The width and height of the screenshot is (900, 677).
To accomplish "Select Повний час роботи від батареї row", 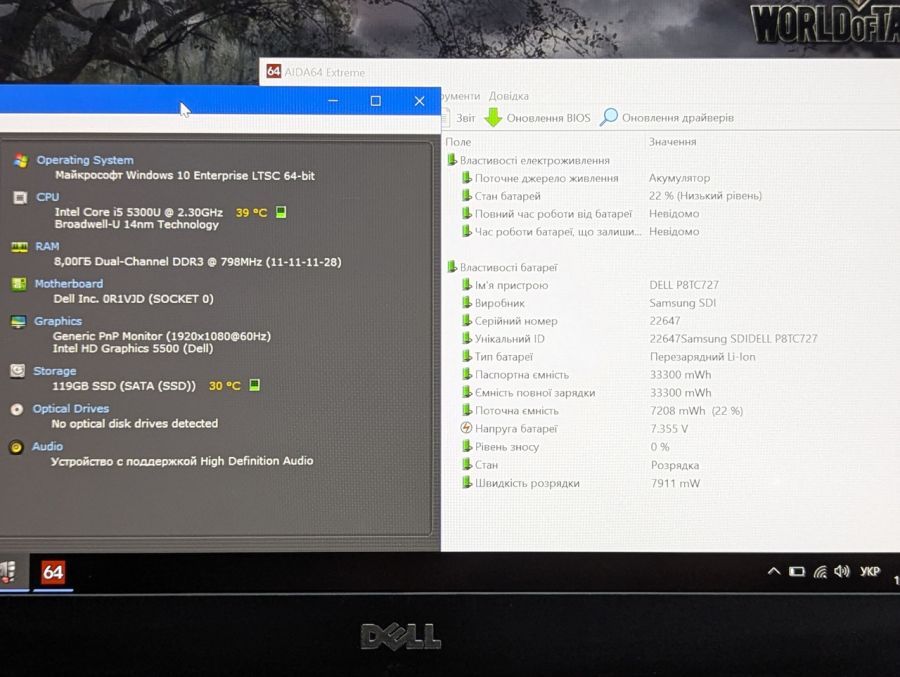I will coord(553,214).
